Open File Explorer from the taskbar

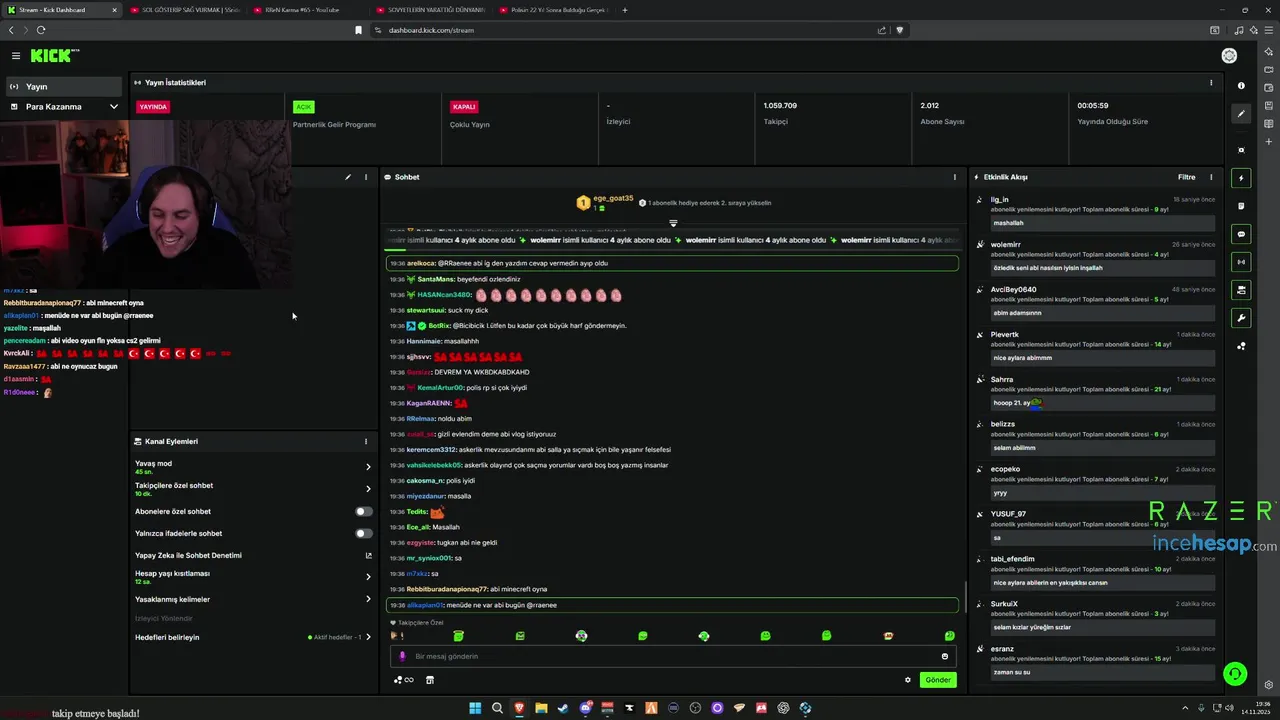click(x=541, y=708)
